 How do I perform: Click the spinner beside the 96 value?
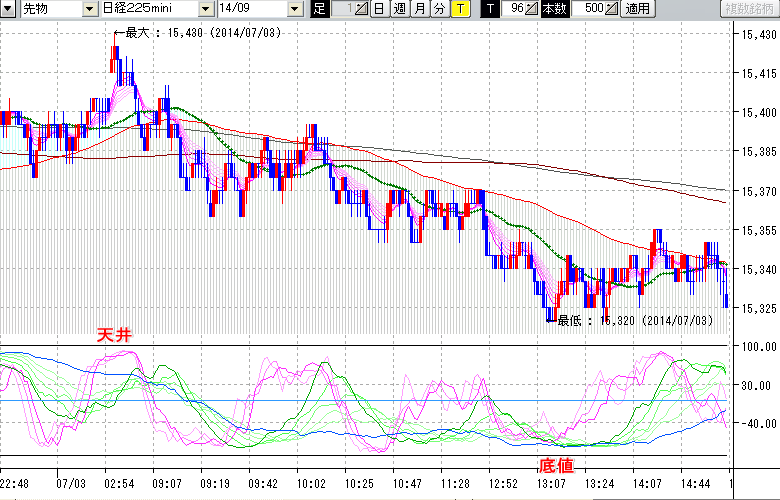pyautogui.click(x=533, y=9)
